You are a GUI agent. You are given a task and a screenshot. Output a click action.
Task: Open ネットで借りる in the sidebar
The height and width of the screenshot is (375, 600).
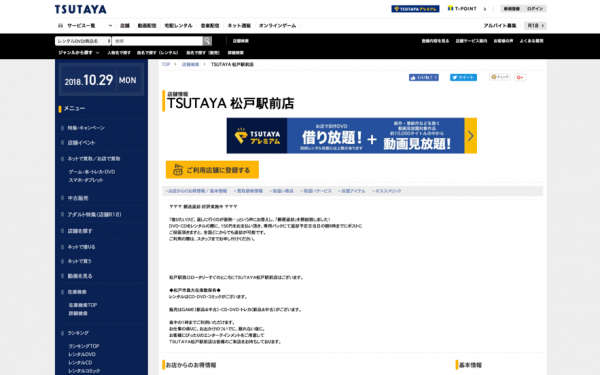(81, 247)
